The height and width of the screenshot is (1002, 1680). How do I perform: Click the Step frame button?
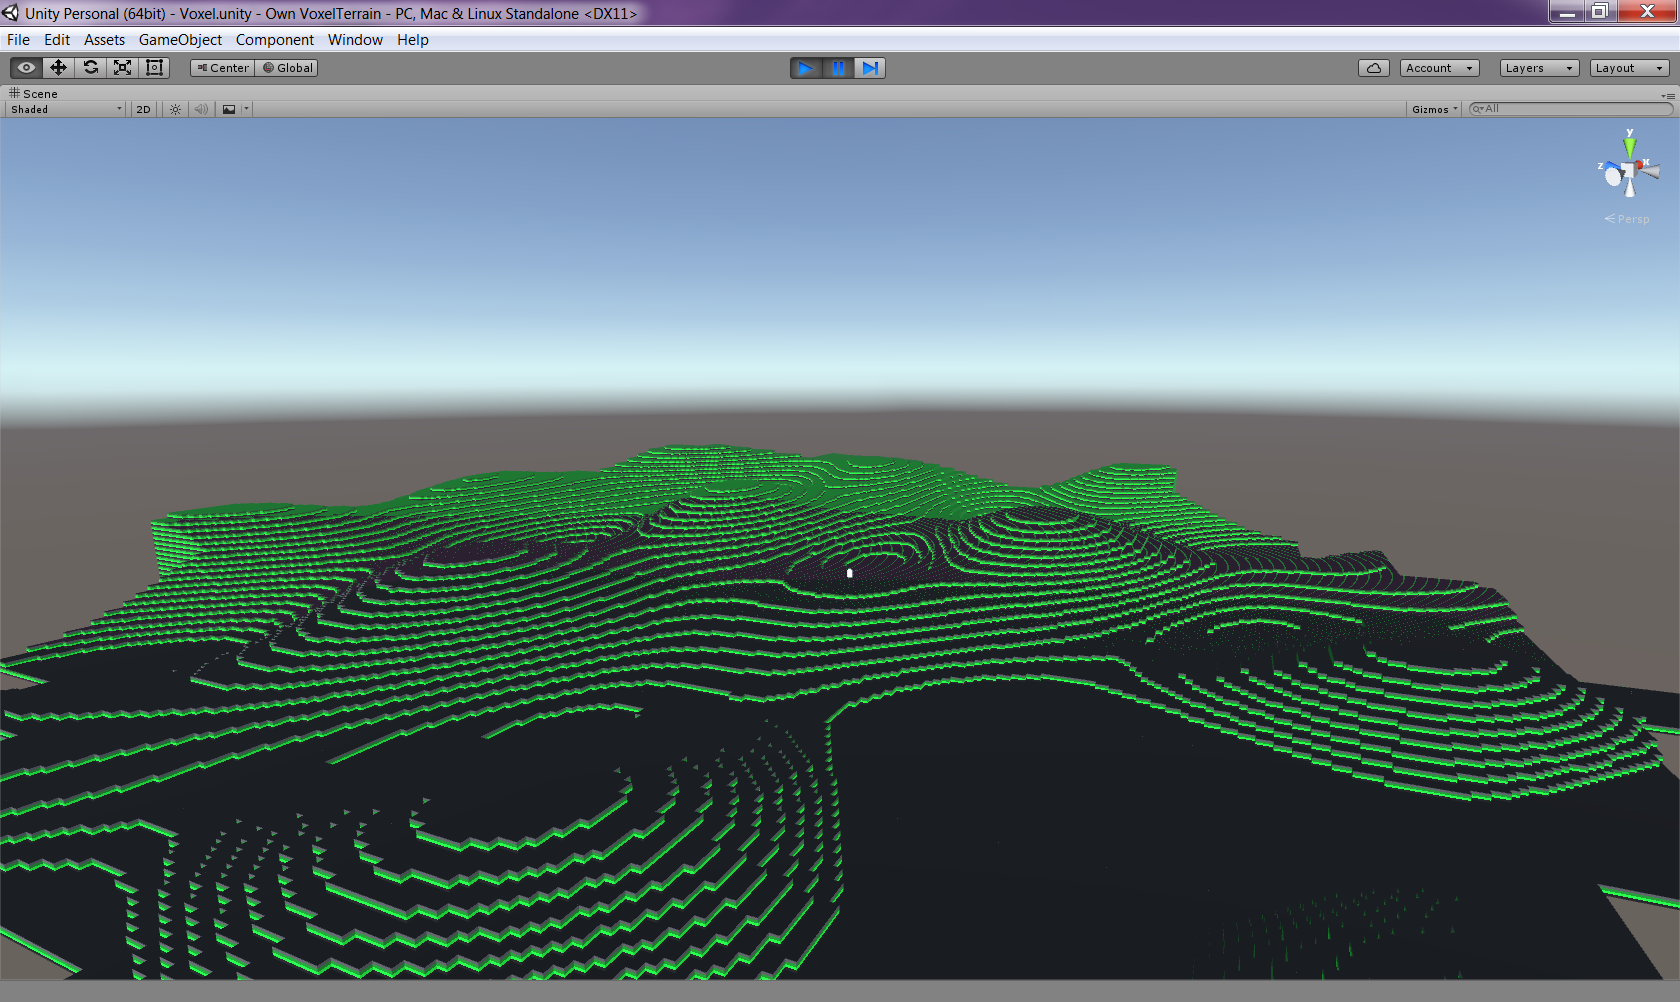tap(870, 68)
